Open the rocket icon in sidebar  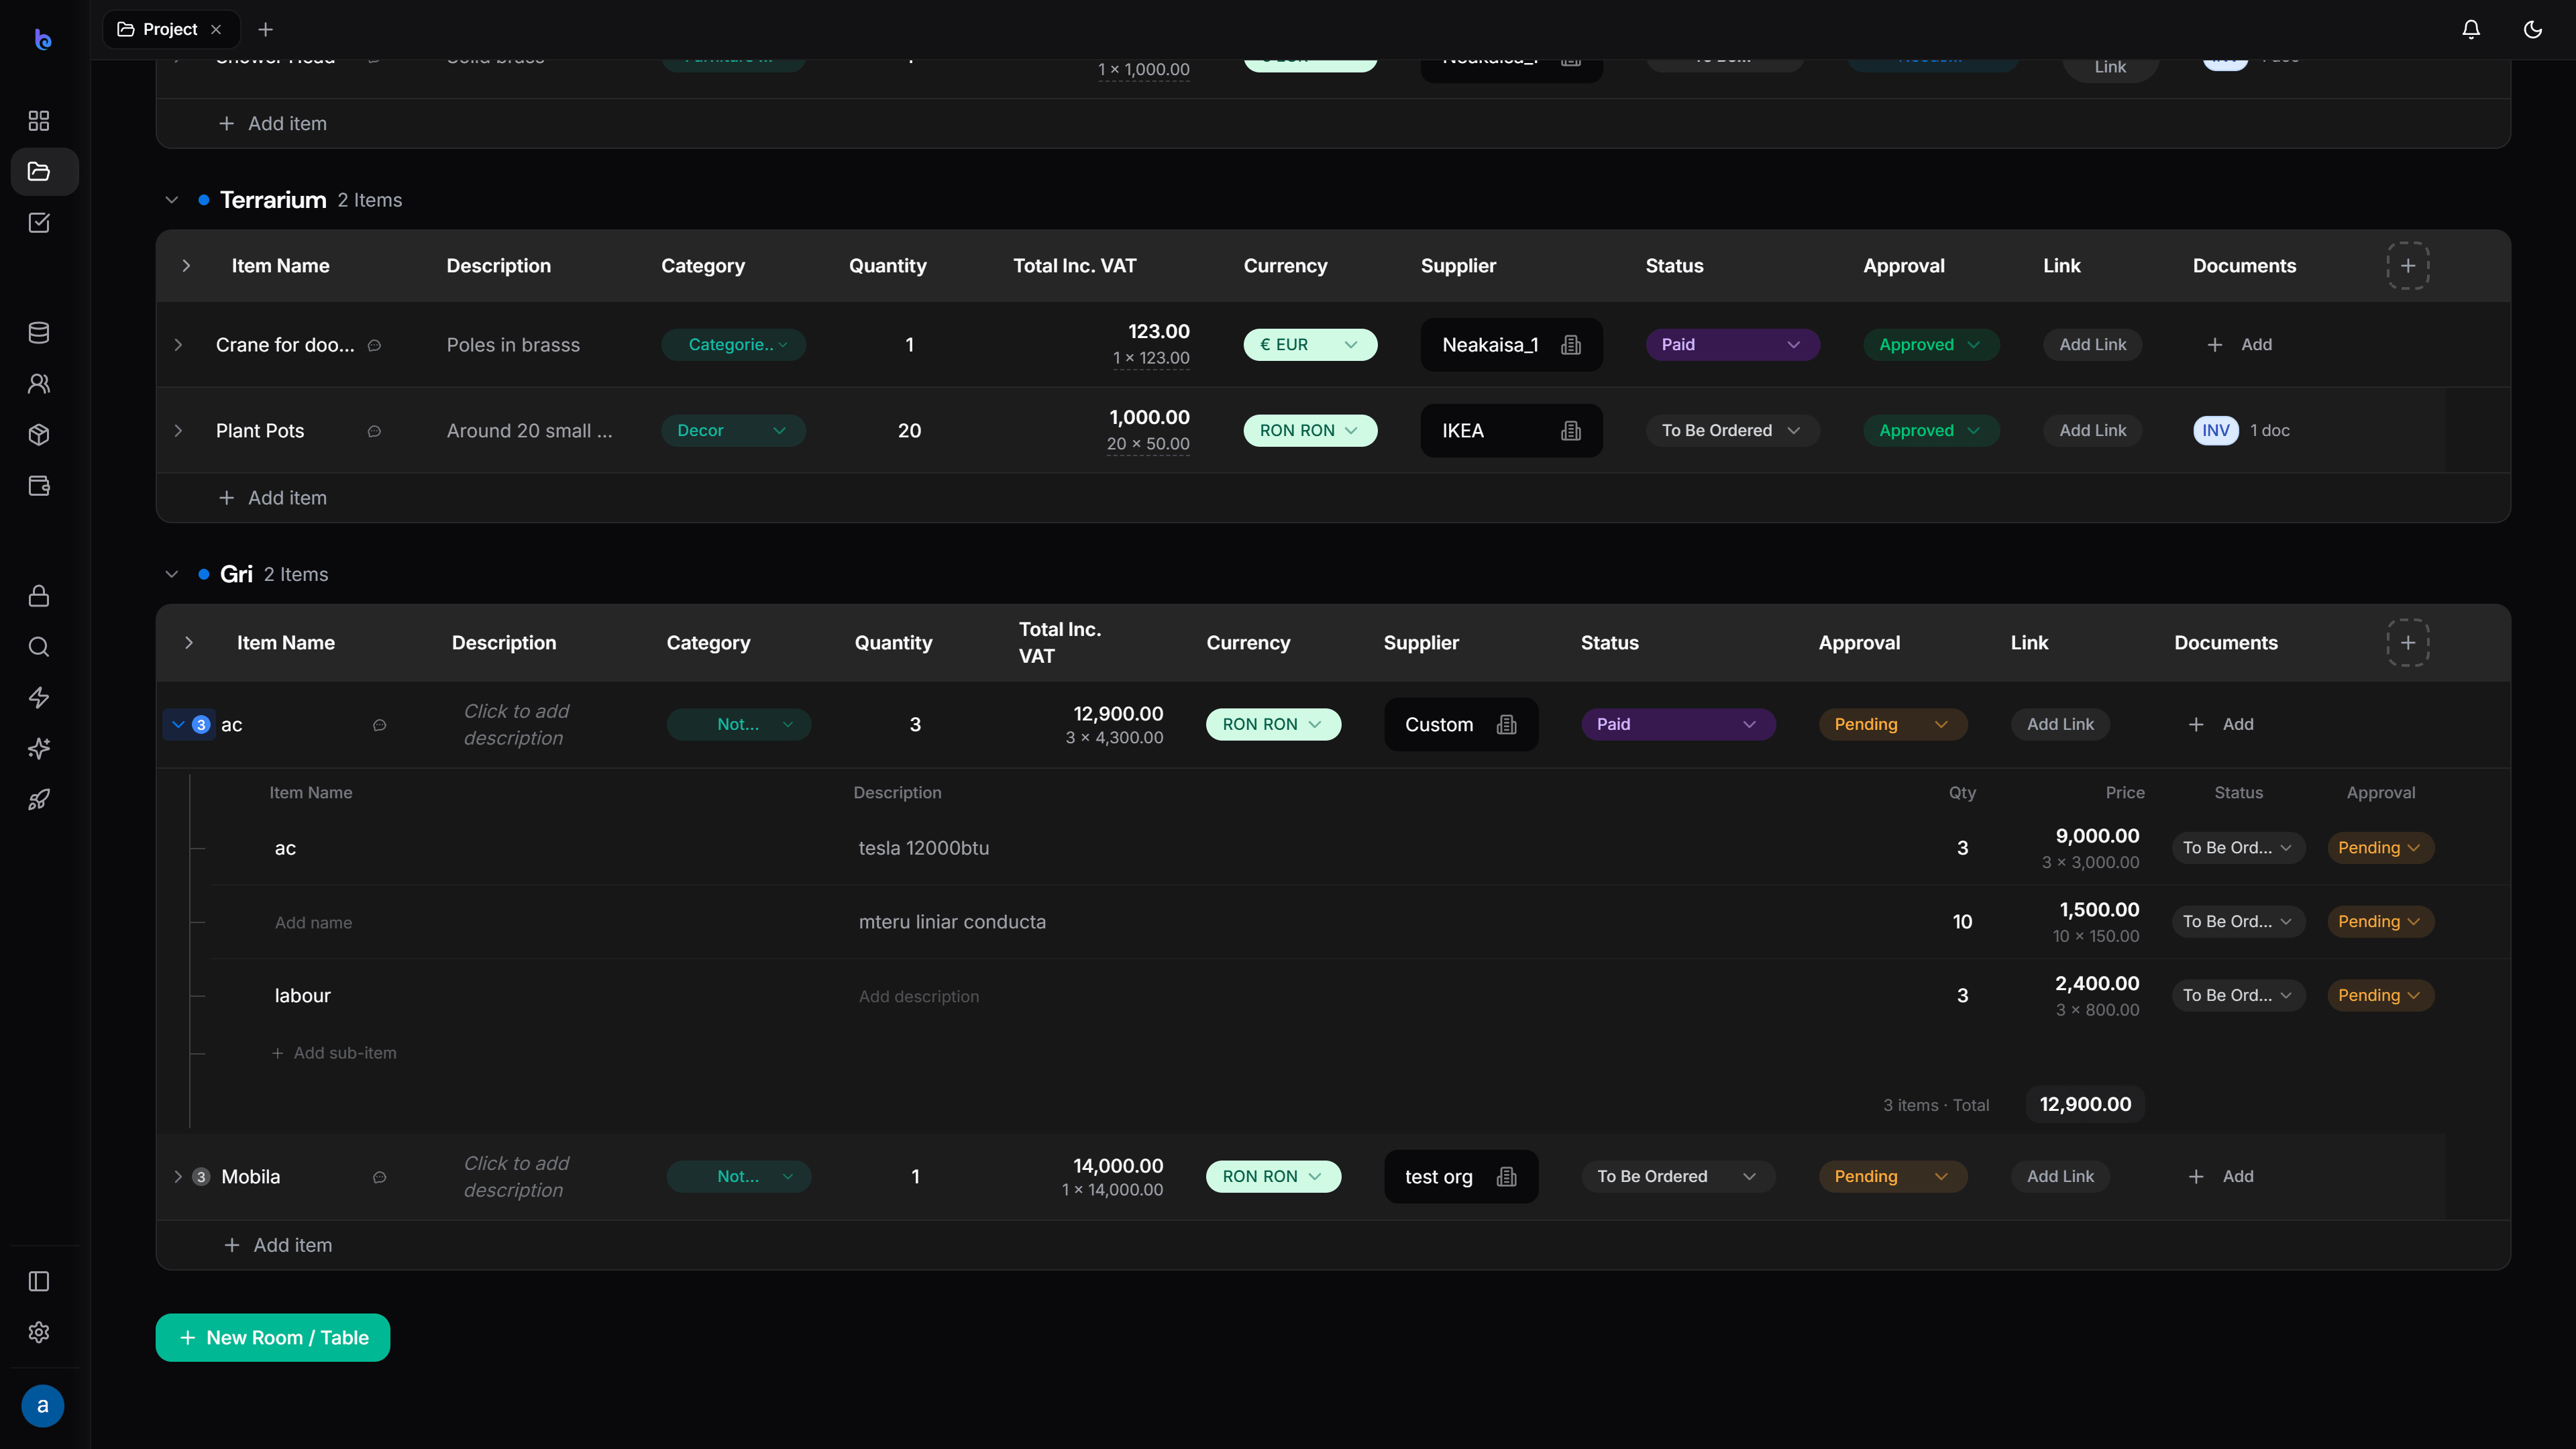point(39,800)
